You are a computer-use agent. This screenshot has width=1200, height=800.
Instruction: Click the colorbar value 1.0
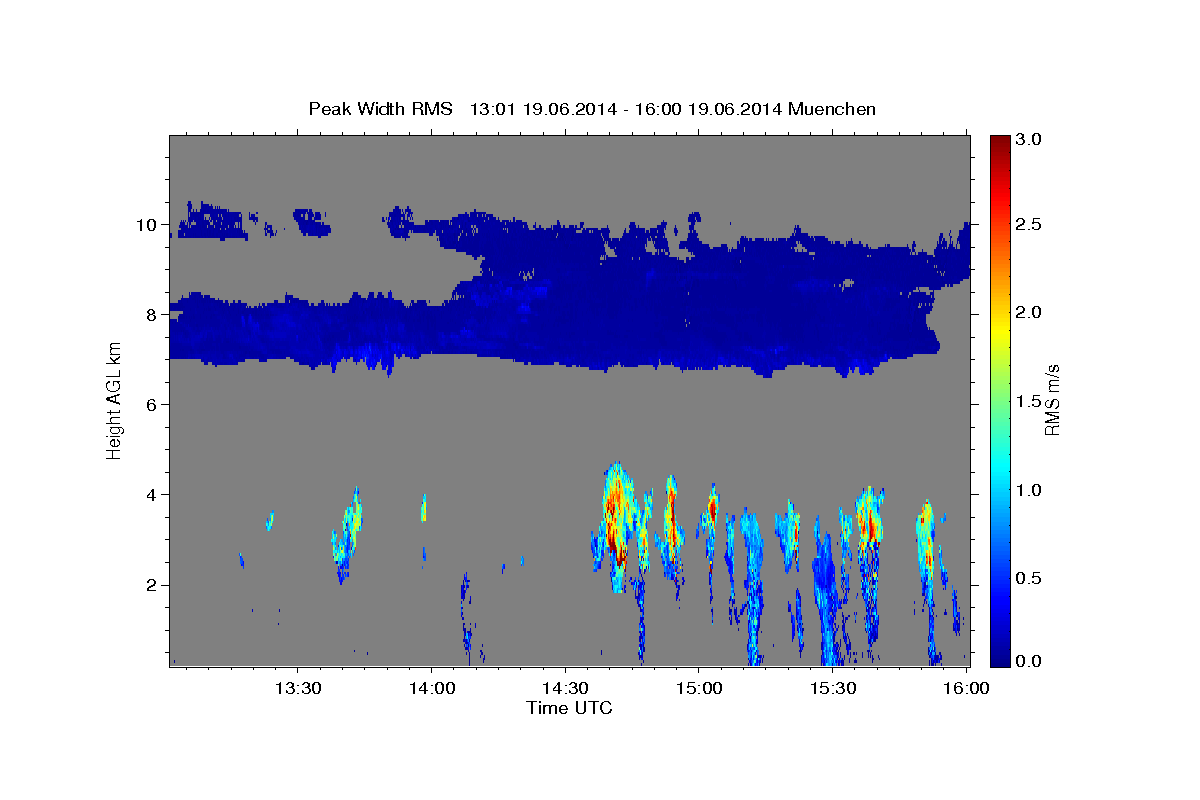tap(1029, 490)
